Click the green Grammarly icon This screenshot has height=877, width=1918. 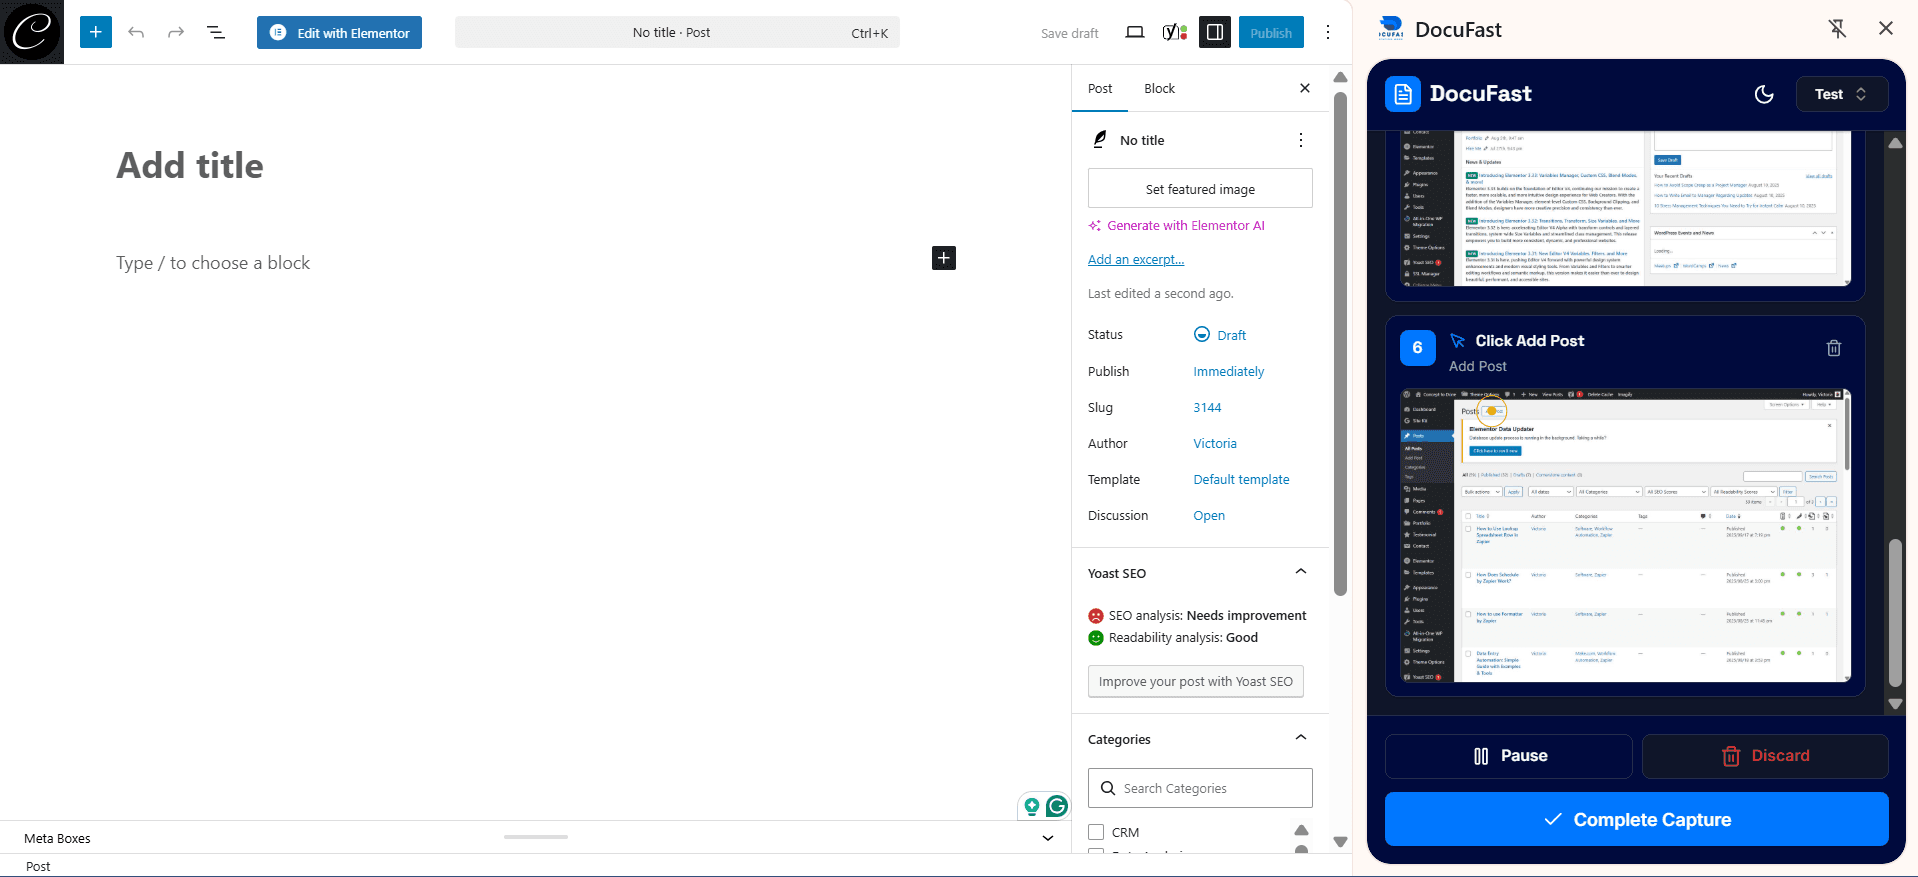[x=1057, y=805]
